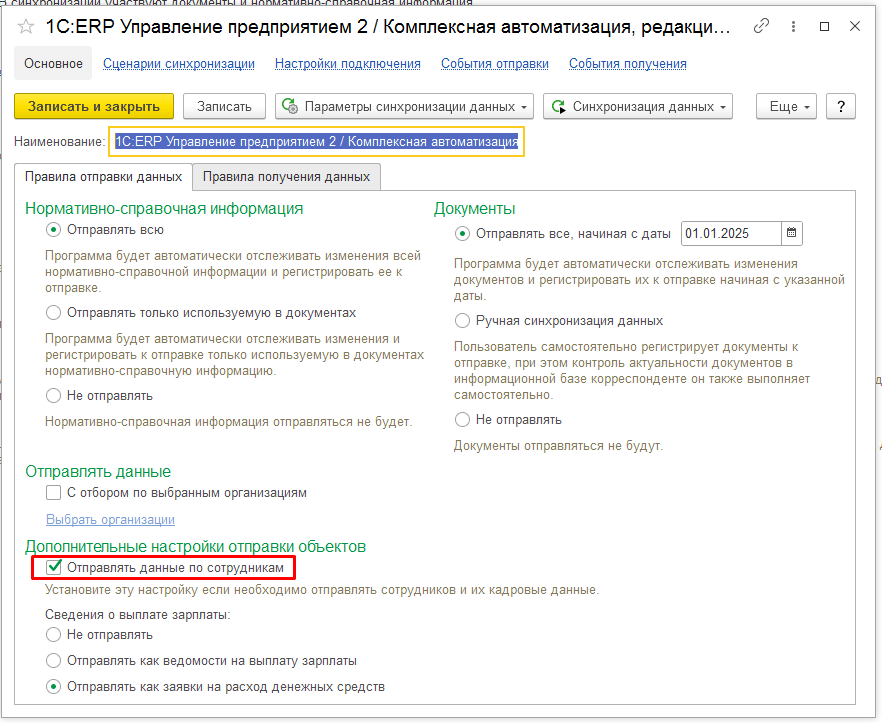Open the three-dot window options menu
The height and width of the screenshot is (723, 882).
point(793,26)
